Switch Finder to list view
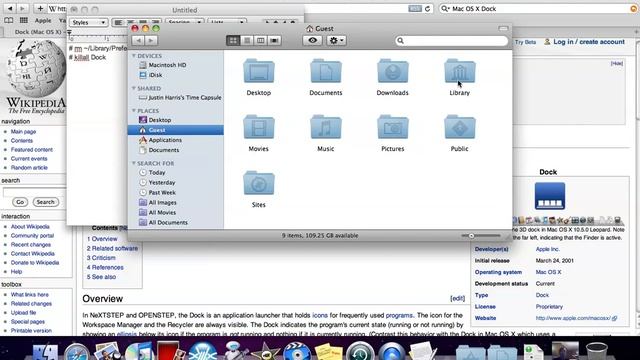 coord(247,40)
